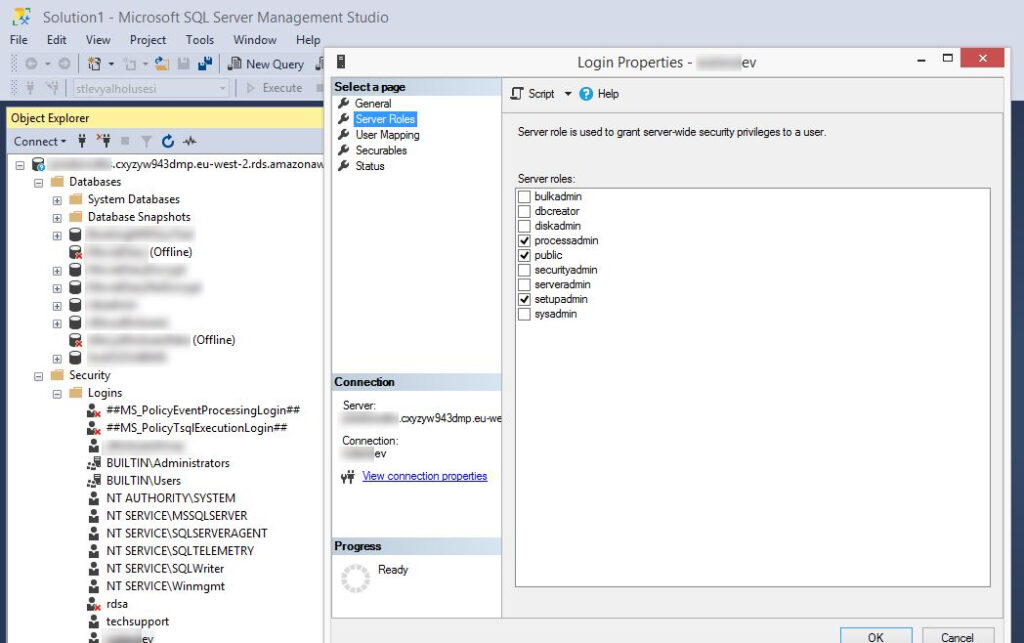Check the serveradmin role checkbox
This screenshot has width=1024, height=643.
pyautogui.click(x=524, y=285)
